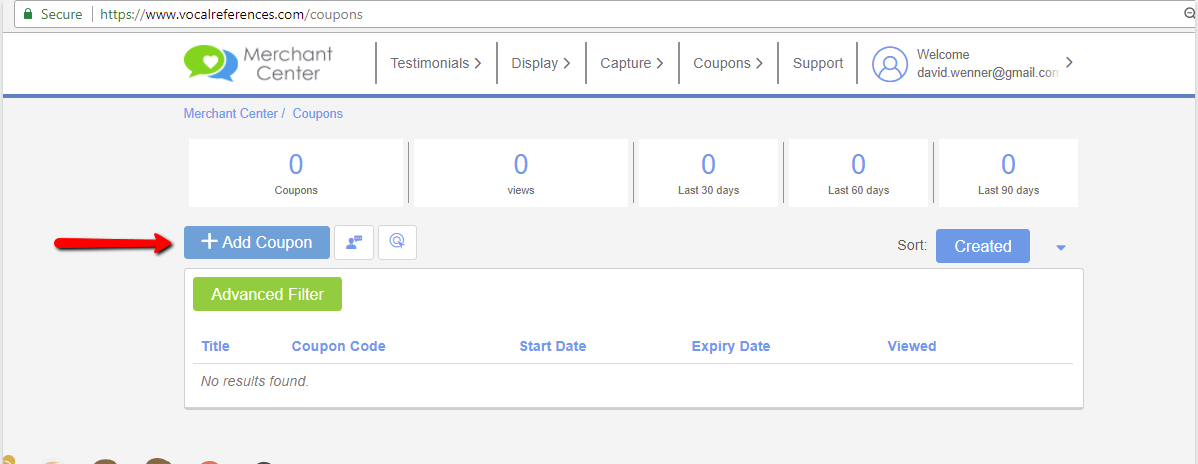
Task: Open the Display menu
Action: (541, 63)
